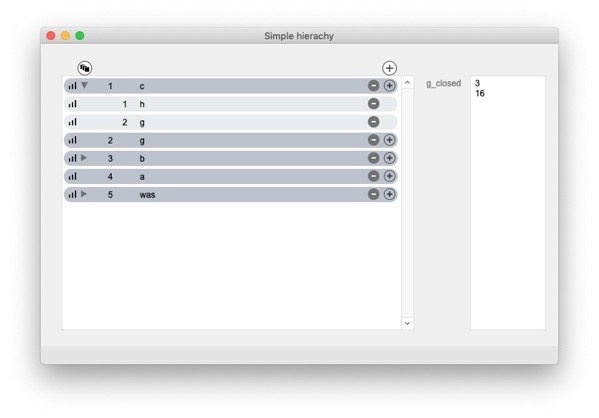Select the text 'was' in row 5
599x418 pixels.
pyautogui.click(x=147, y=195)
